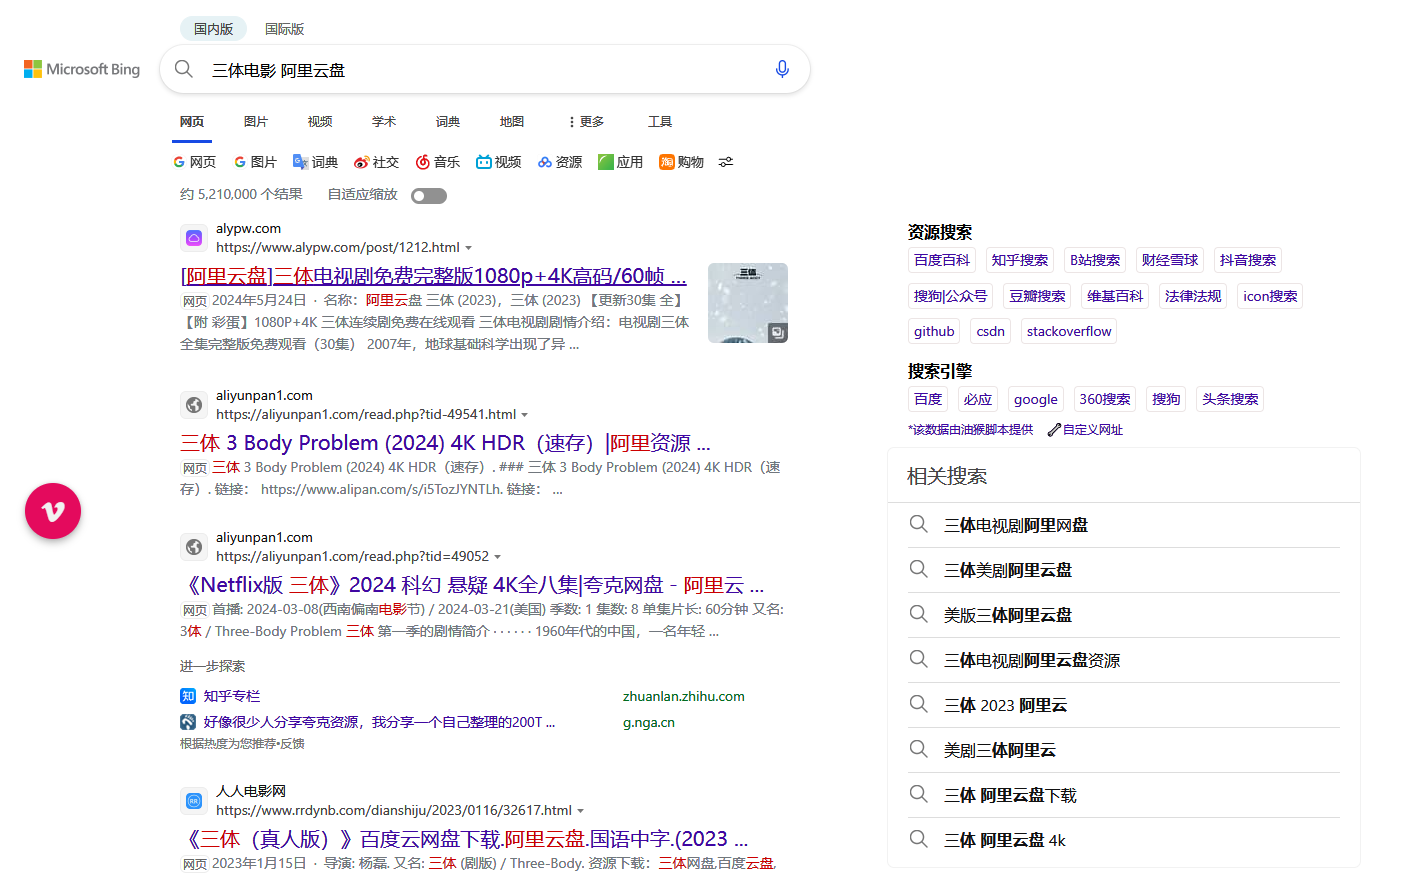Expand dropdown after aliyunpan1 tid-49541 URL
The height and width of the screenshot is (876, 1419).
(524, 415)
